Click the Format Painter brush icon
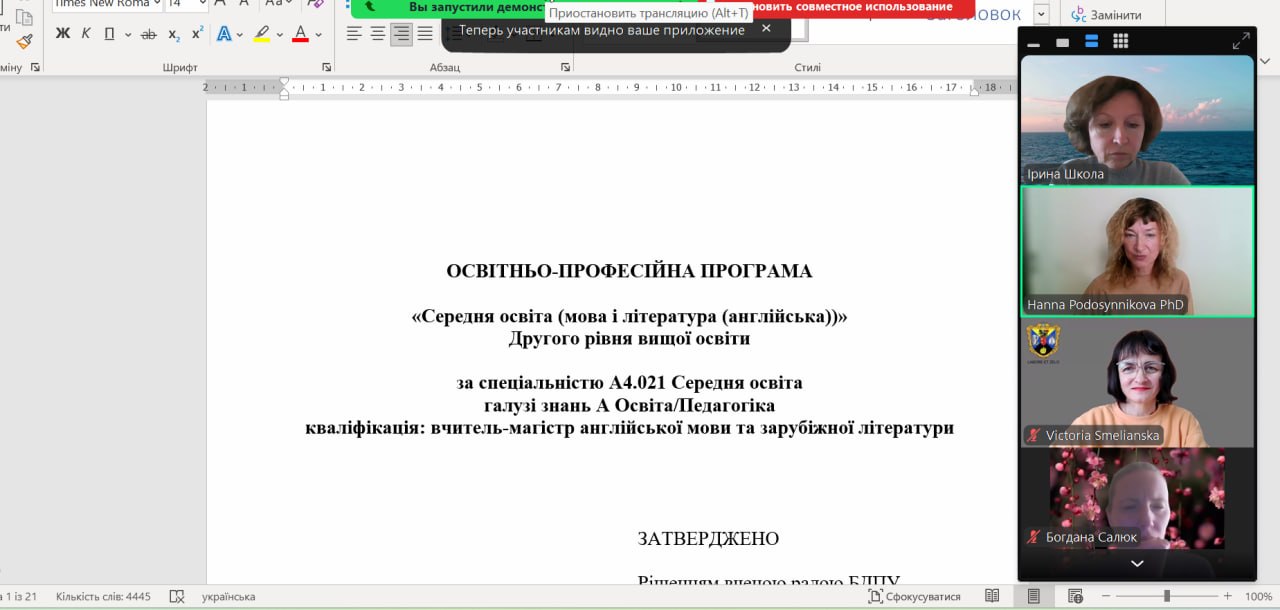The image size is (1280, 610). [x=24, y=42]
